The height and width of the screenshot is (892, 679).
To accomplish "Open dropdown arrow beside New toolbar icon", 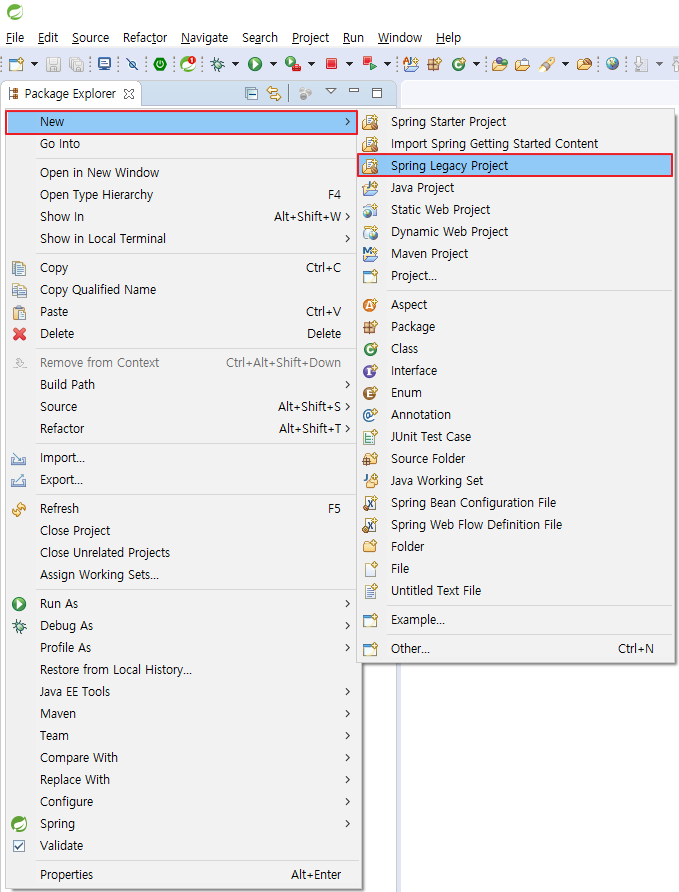I will coord(34,64).
